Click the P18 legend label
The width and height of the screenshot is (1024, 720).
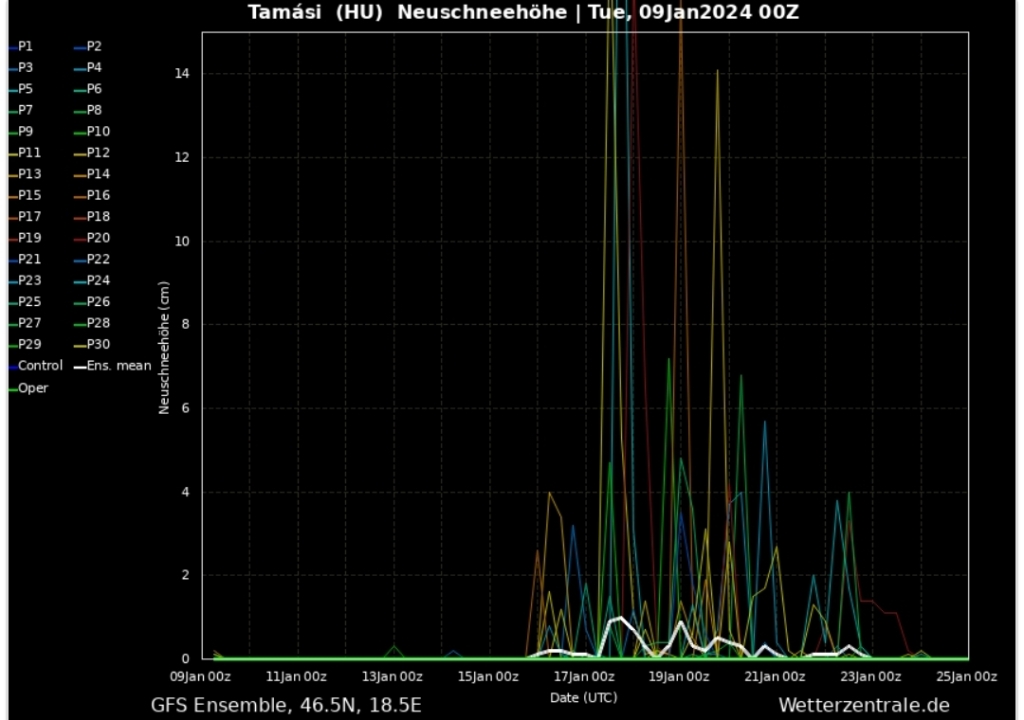point(98,217)
